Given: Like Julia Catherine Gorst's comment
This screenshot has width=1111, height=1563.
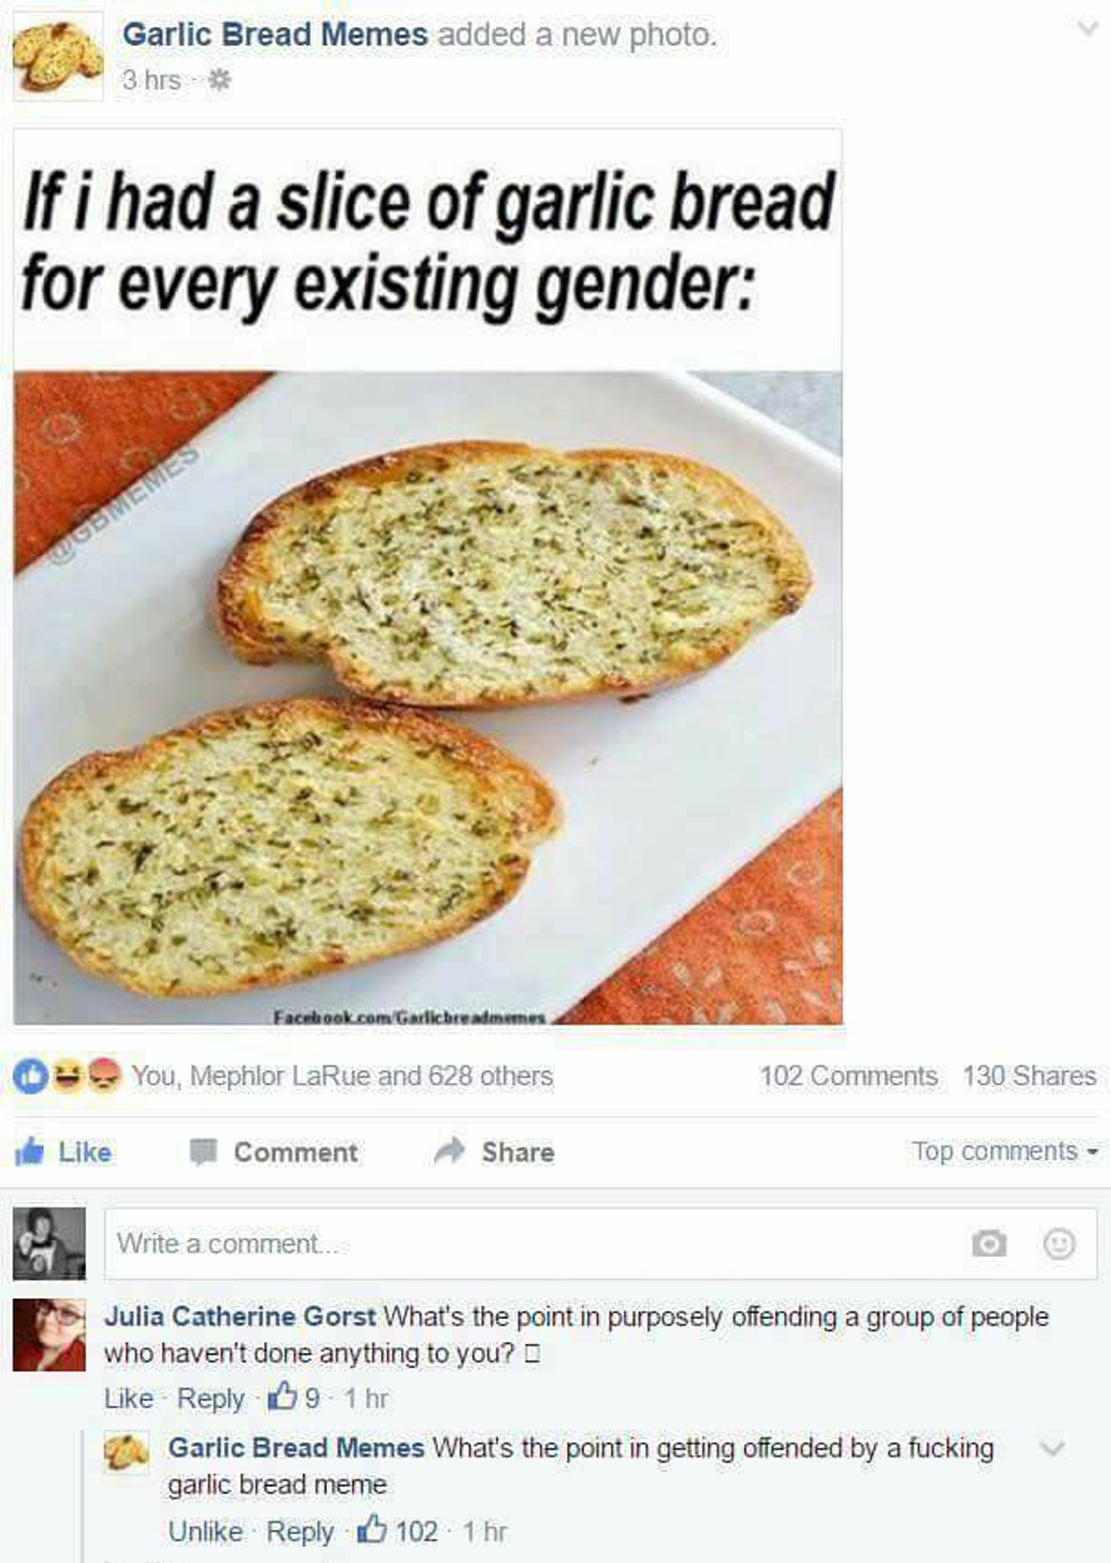Looking at the screenshot, I should click(x=128, y=1398).
